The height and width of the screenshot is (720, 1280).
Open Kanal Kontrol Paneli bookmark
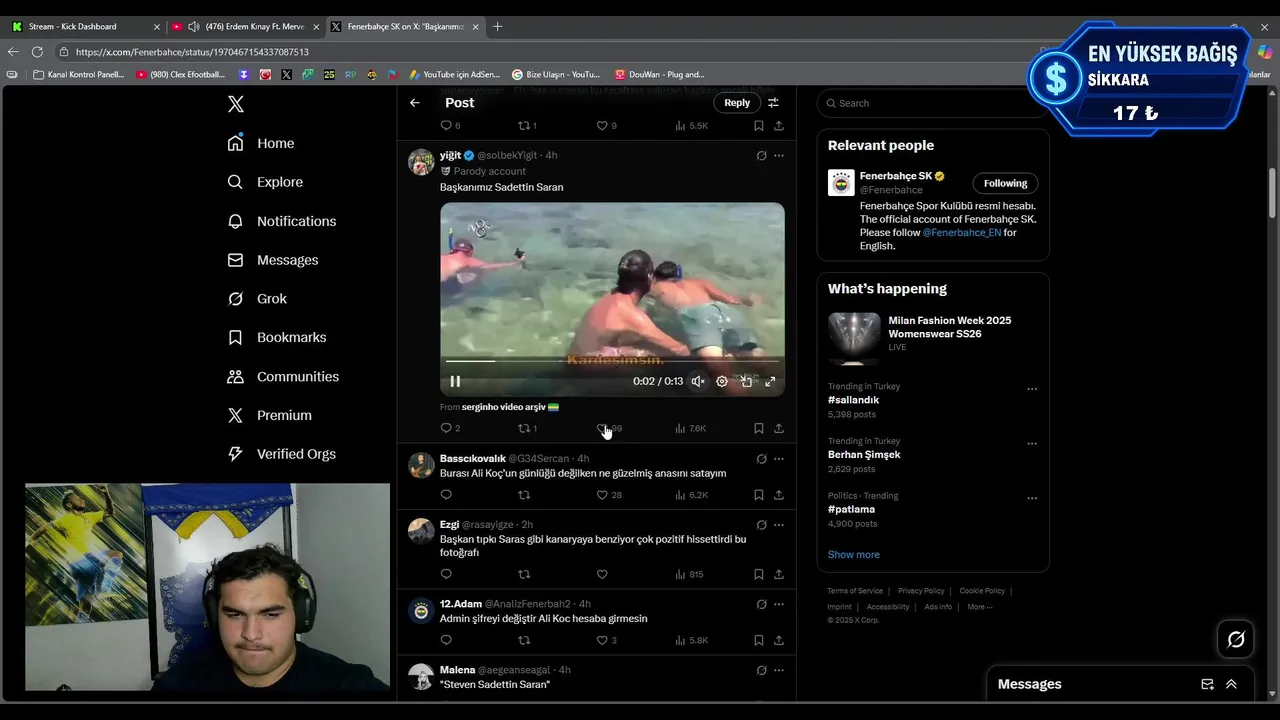pos(79,74)
